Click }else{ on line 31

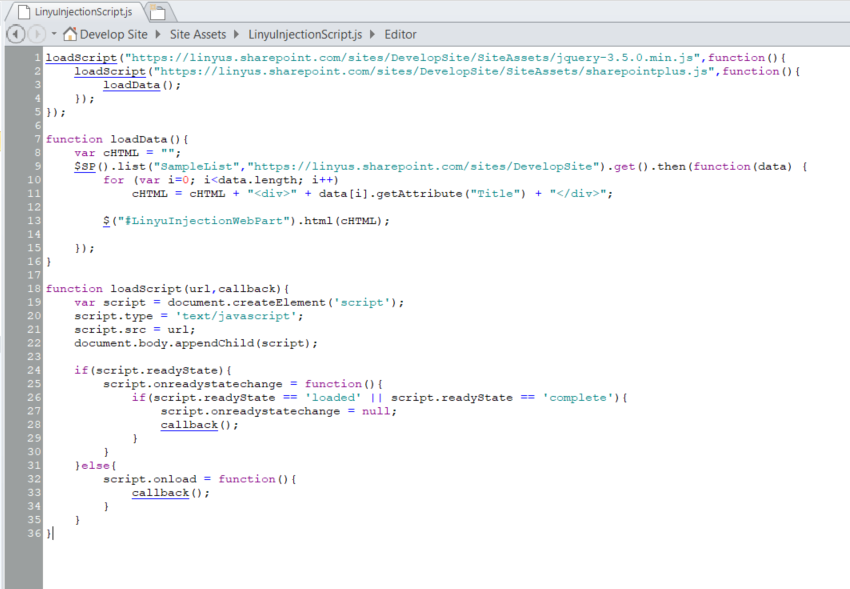coord(96,465)
